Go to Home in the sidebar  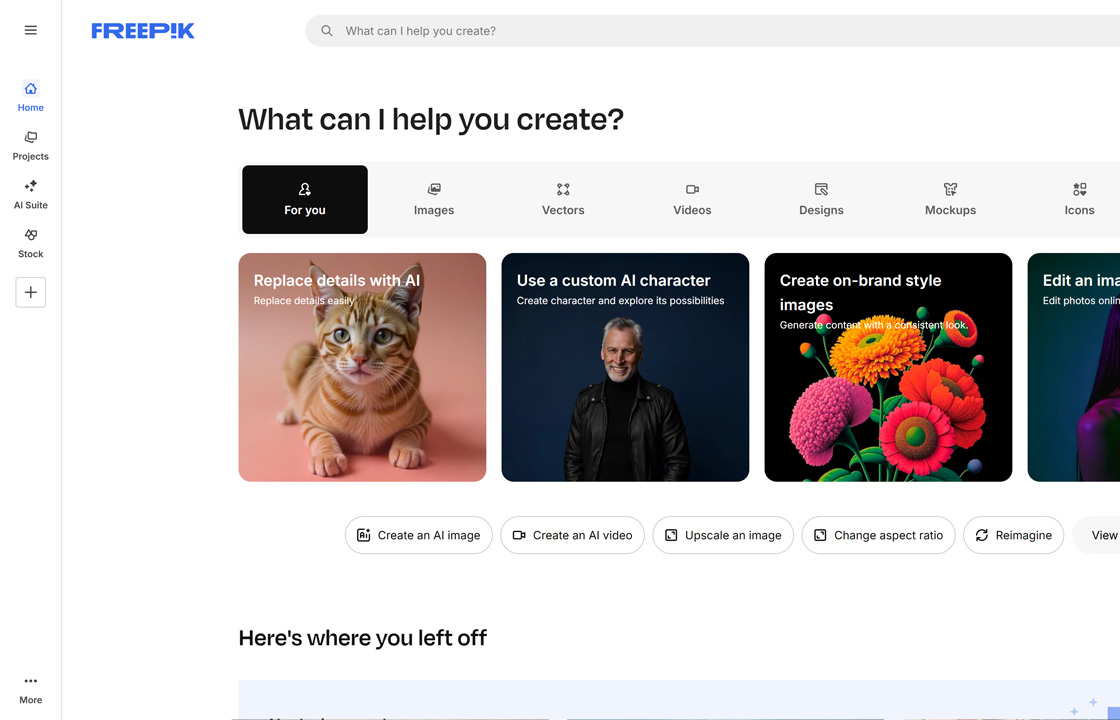[31, 96]
